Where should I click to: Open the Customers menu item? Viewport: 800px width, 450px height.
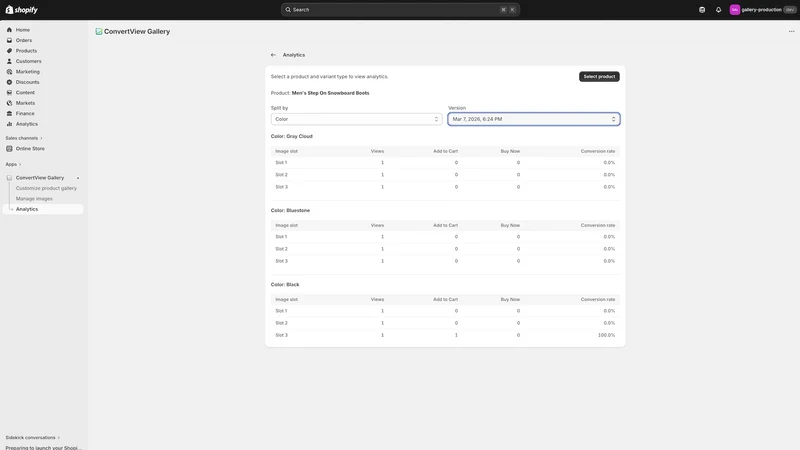point(29,61)
